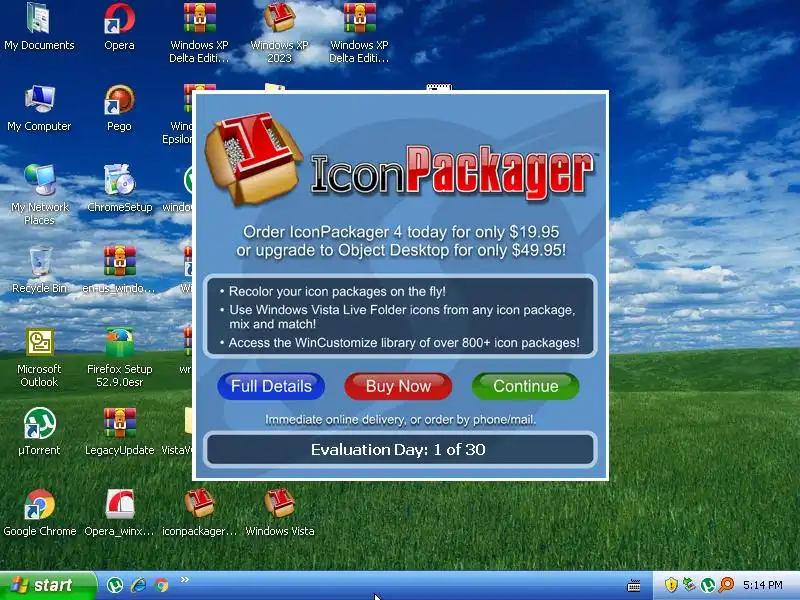Click the orange magnifier tray icon
The width and height of the screenshot is (800, 600).
(x=726, y=585)
